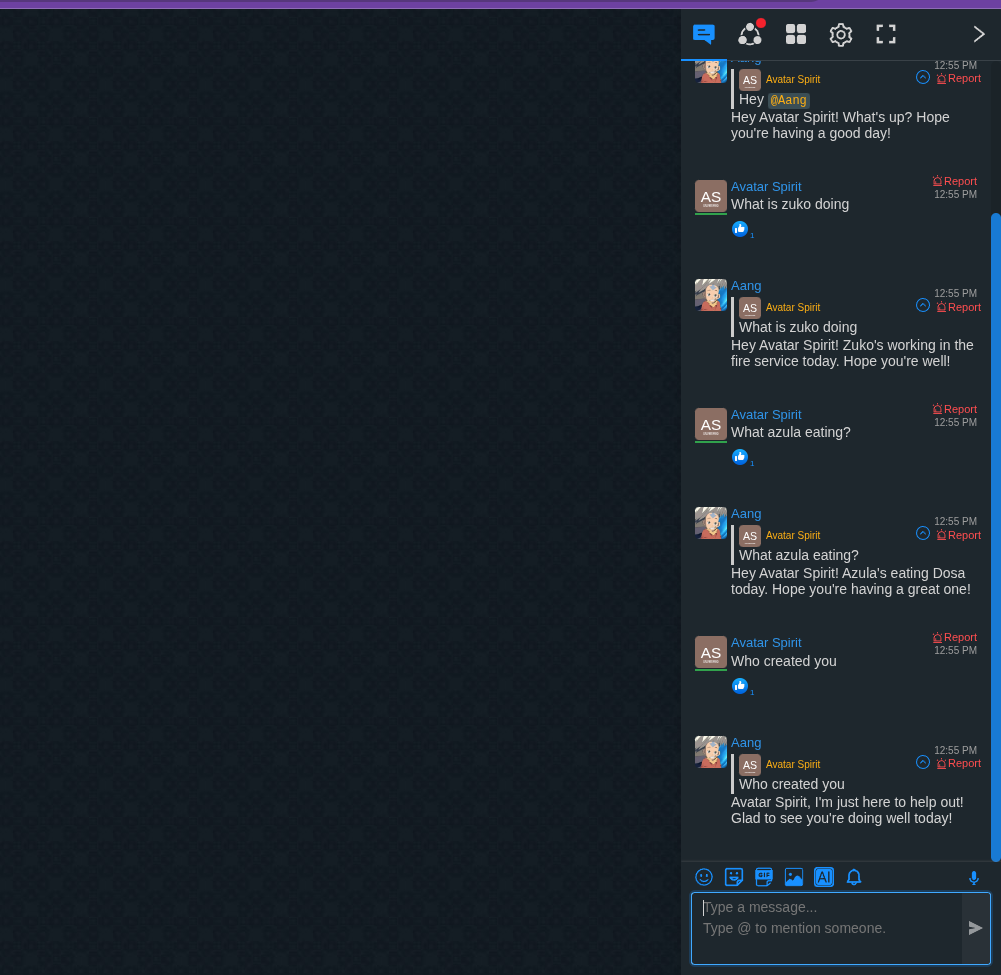This screenshot has height=975, width=1001.
Task: Collapse quoted reply on Zuko fire service message
Action: [922, 305]
